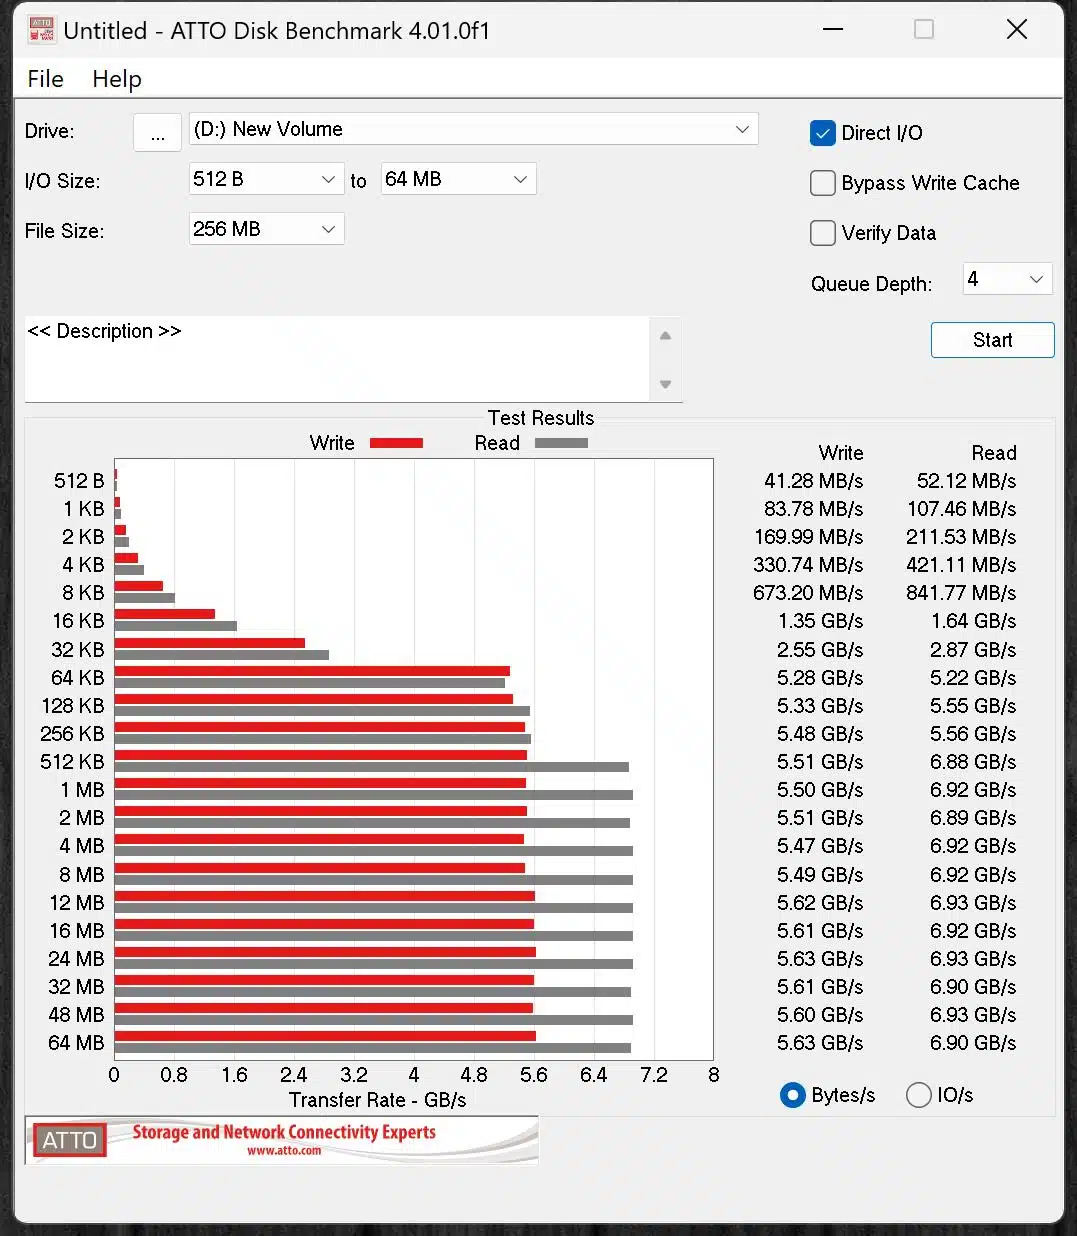Minimize the ATTO Disk Benchmark window
This screenshot has width=1077, height=1236.
point(833,29)
